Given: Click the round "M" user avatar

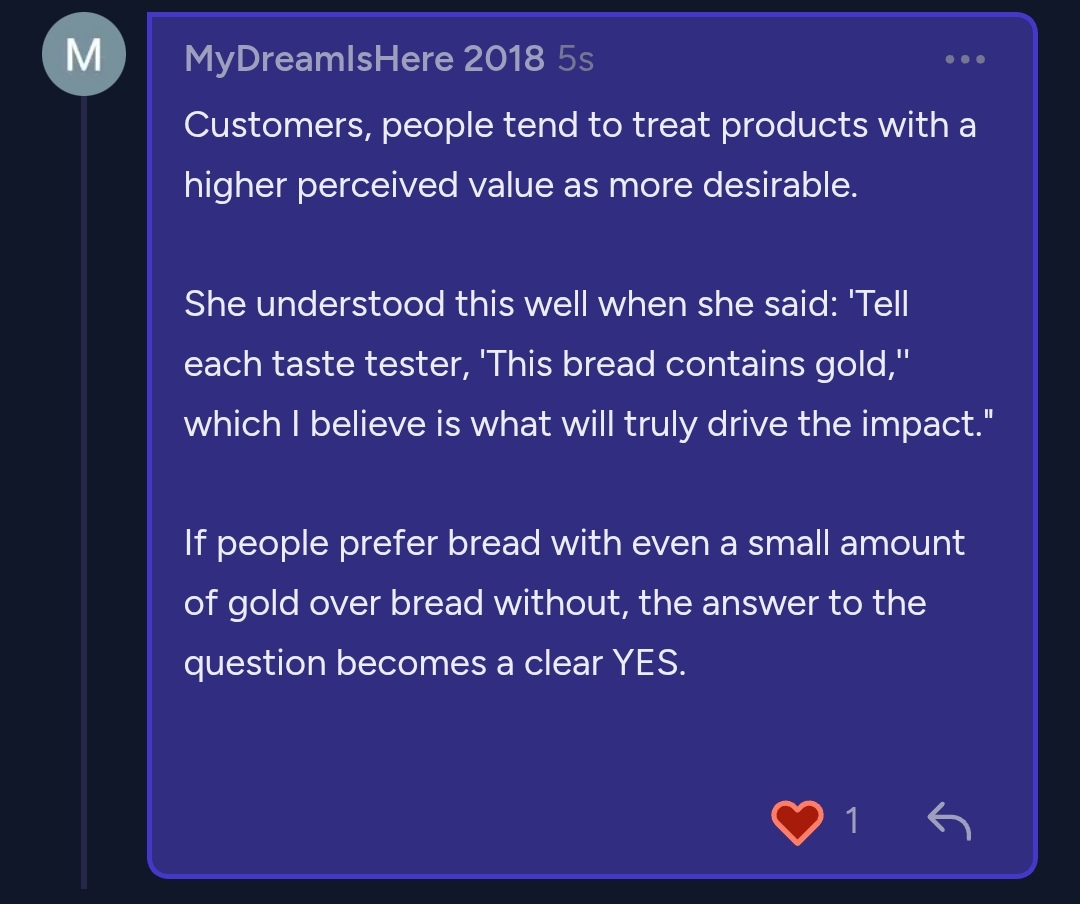Looking at the screenshot, I should pyautogui.click(x=83, y=54).
